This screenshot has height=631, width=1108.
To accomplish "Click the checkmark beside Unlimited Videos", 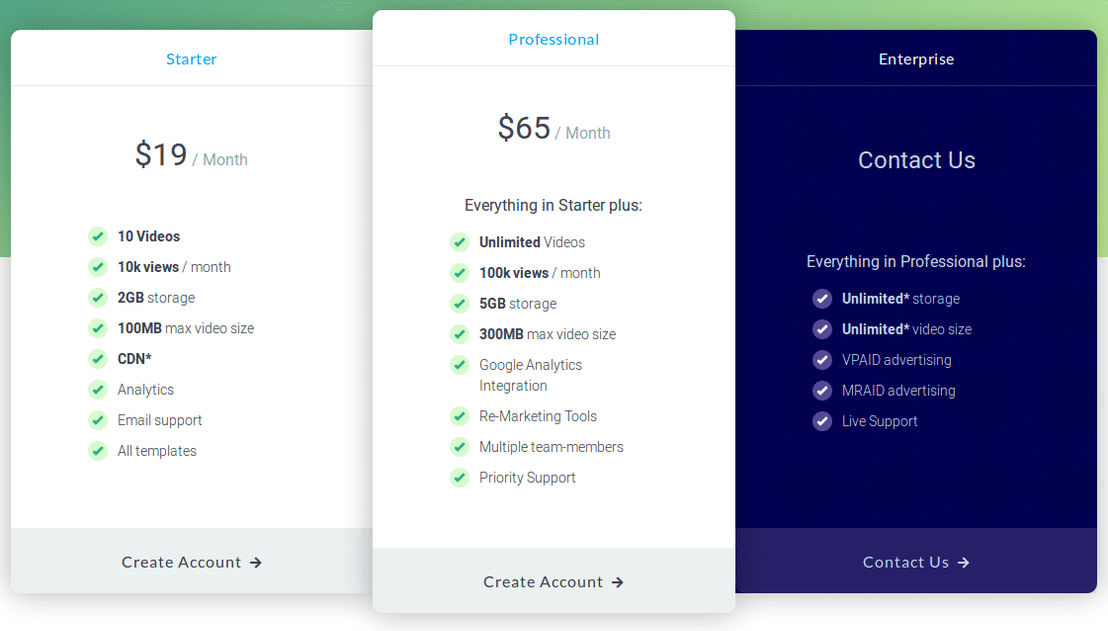I will [x=459, y=242].
